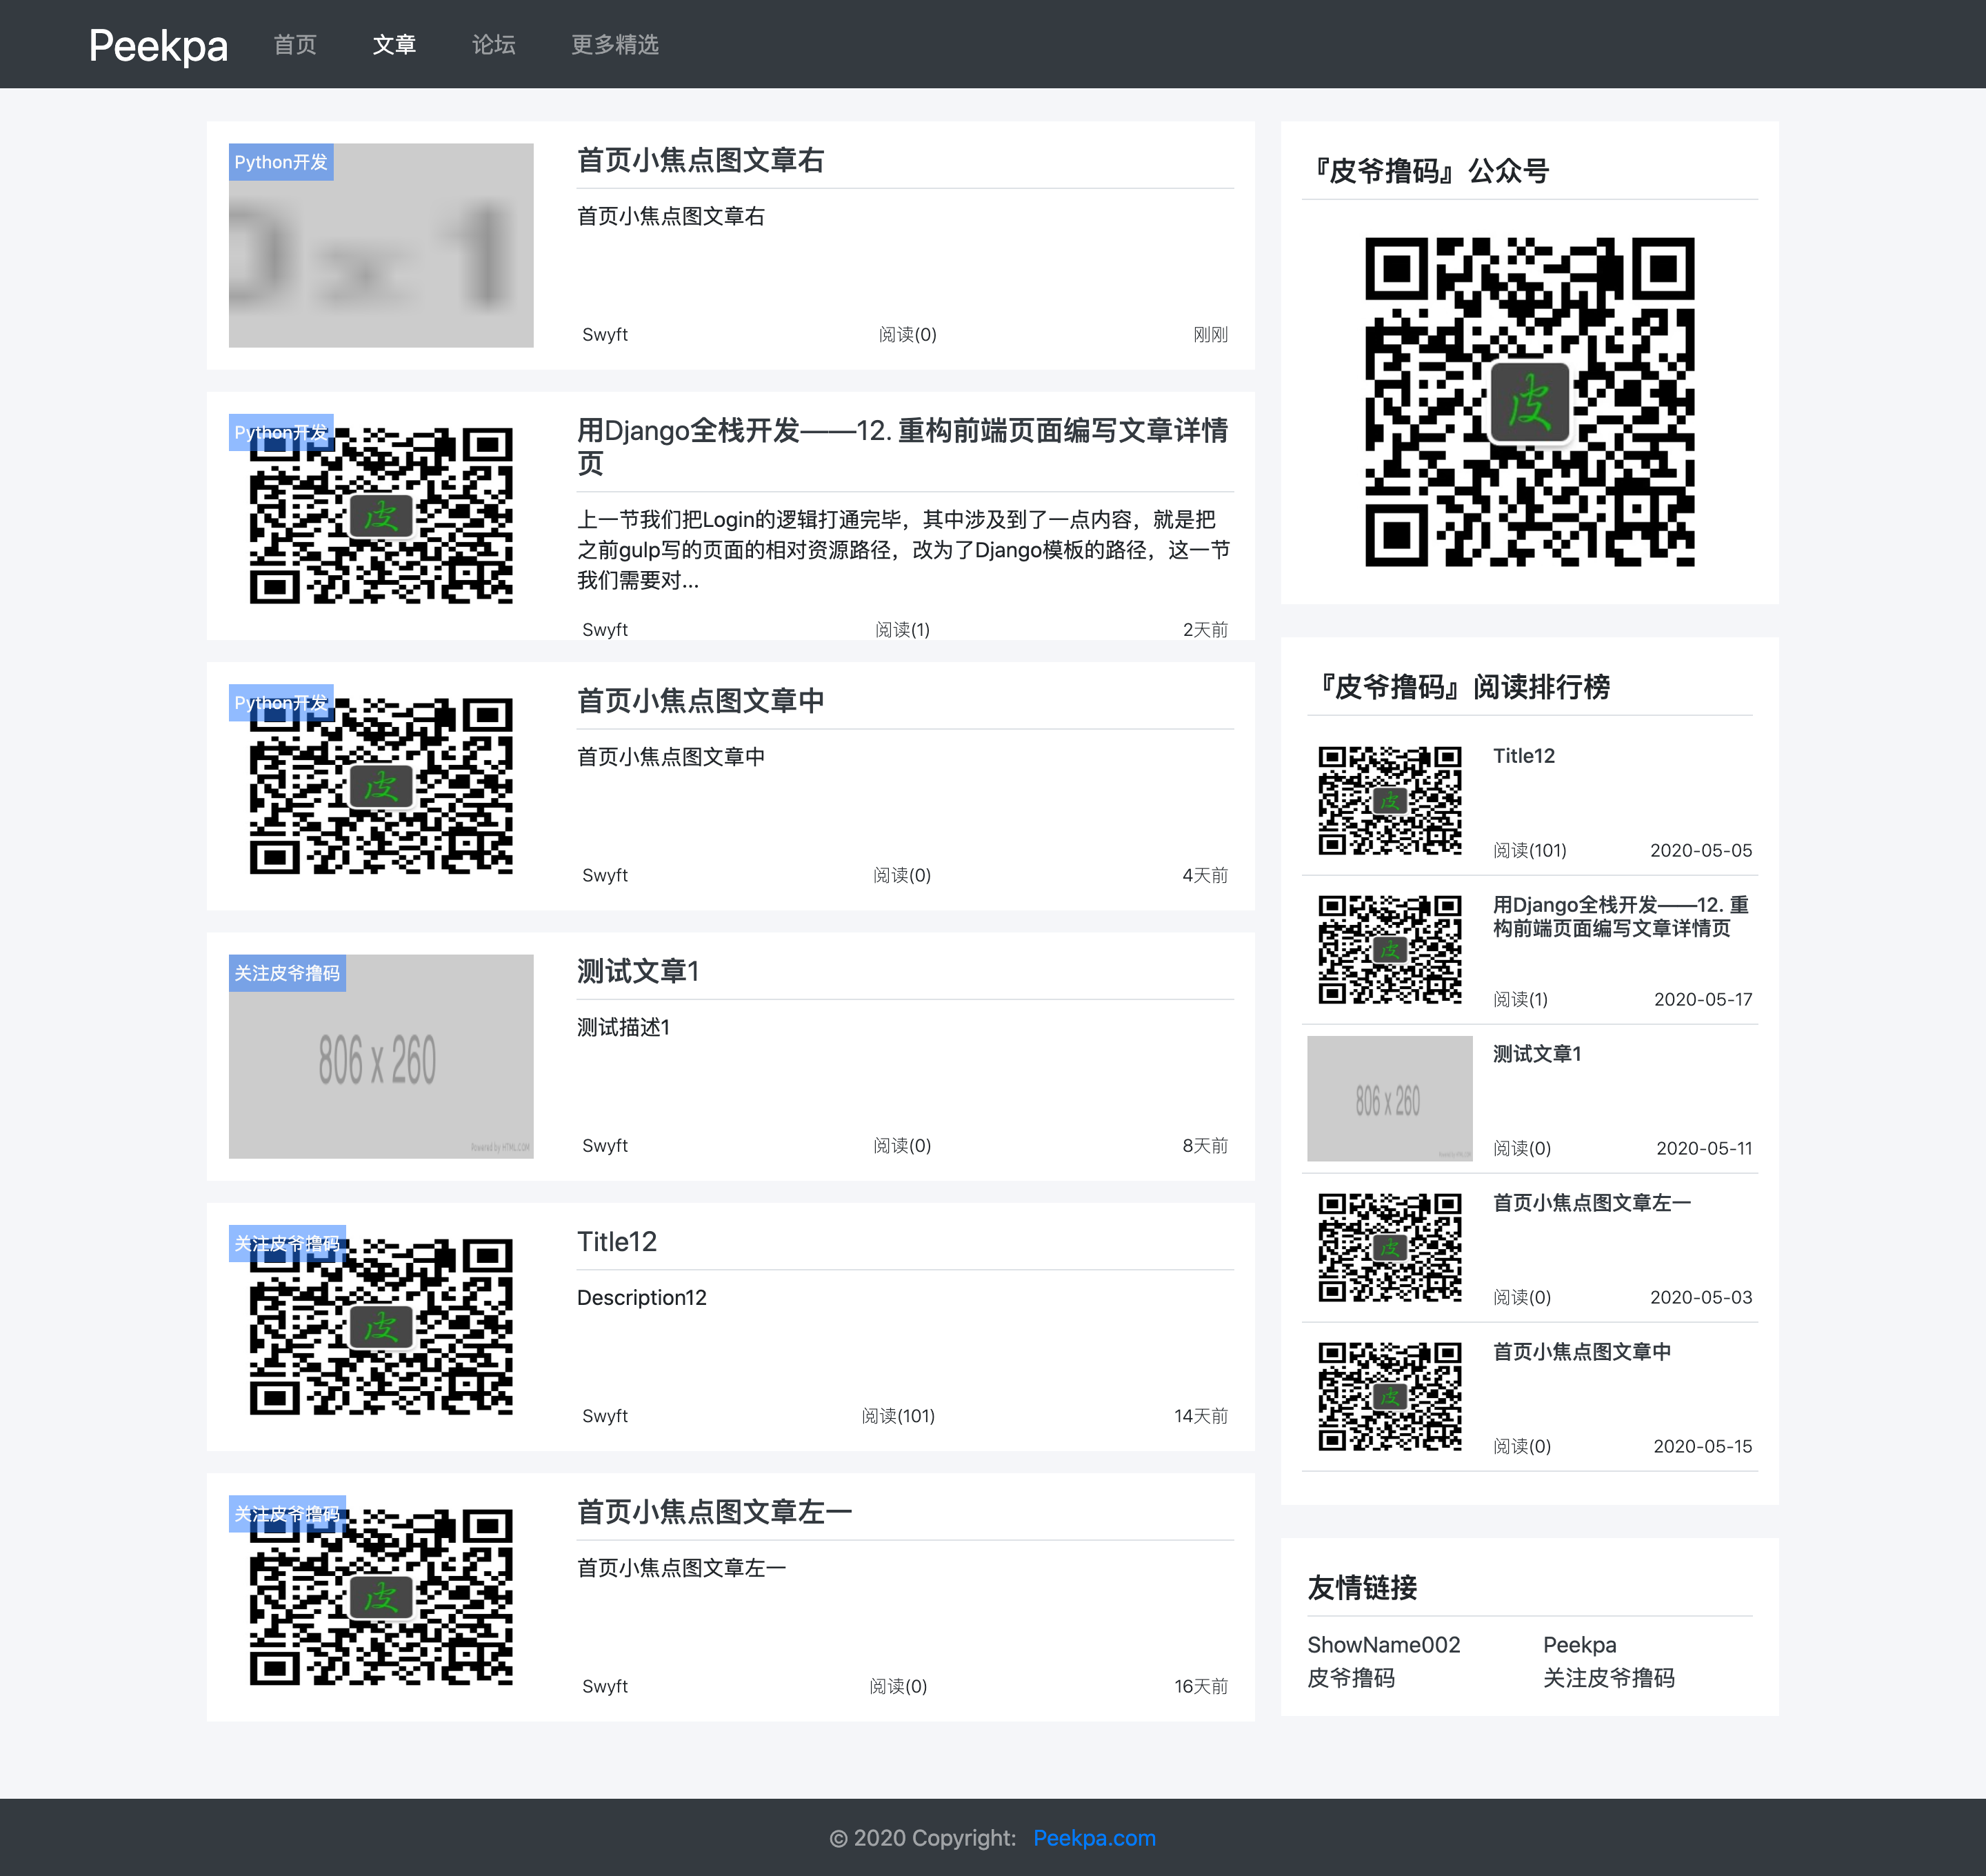The height and width of the screenshot is (1876, 1986).
Task: Click the 2天前 timestamp
Action: [x=1205, y=630]
